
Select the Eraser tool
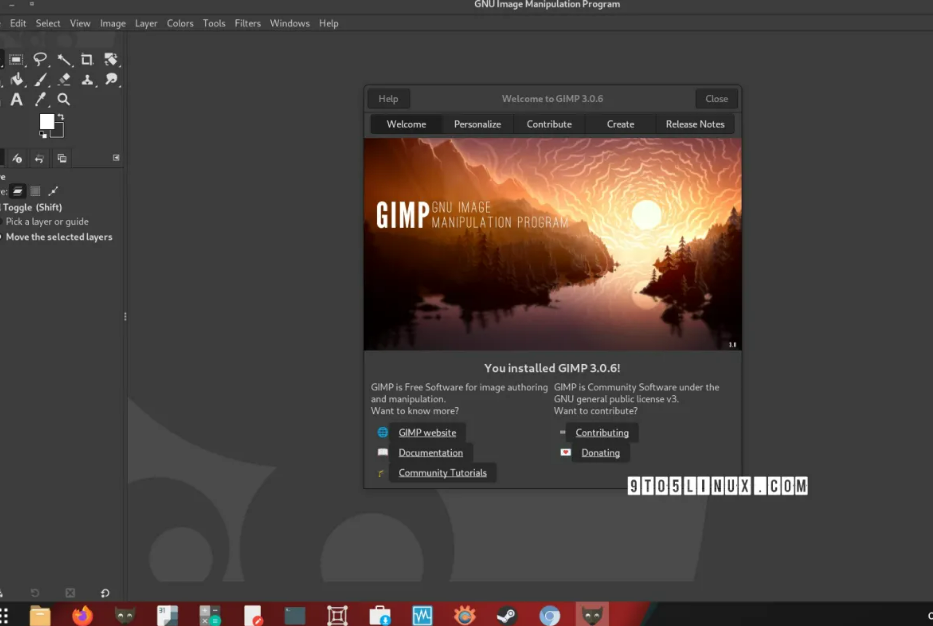pyautogui.click(x=64, y=80)
